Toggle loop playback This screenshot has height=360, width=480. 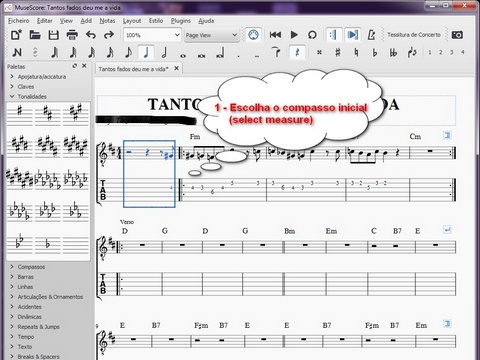tap(312, 35)
